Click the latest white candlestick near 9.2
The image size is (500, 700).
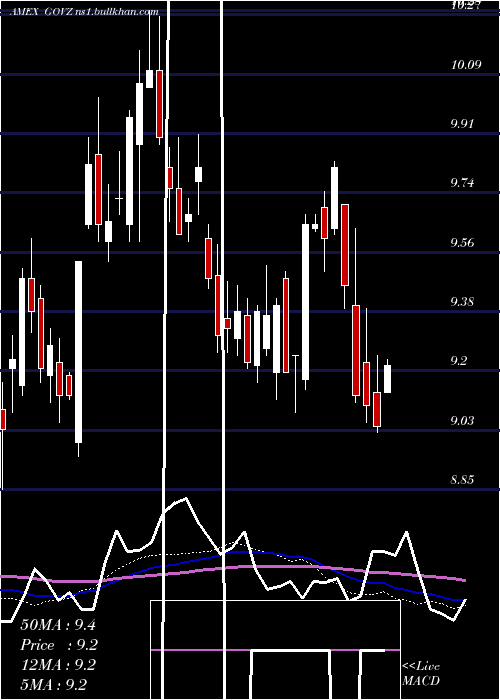[388, 379]
